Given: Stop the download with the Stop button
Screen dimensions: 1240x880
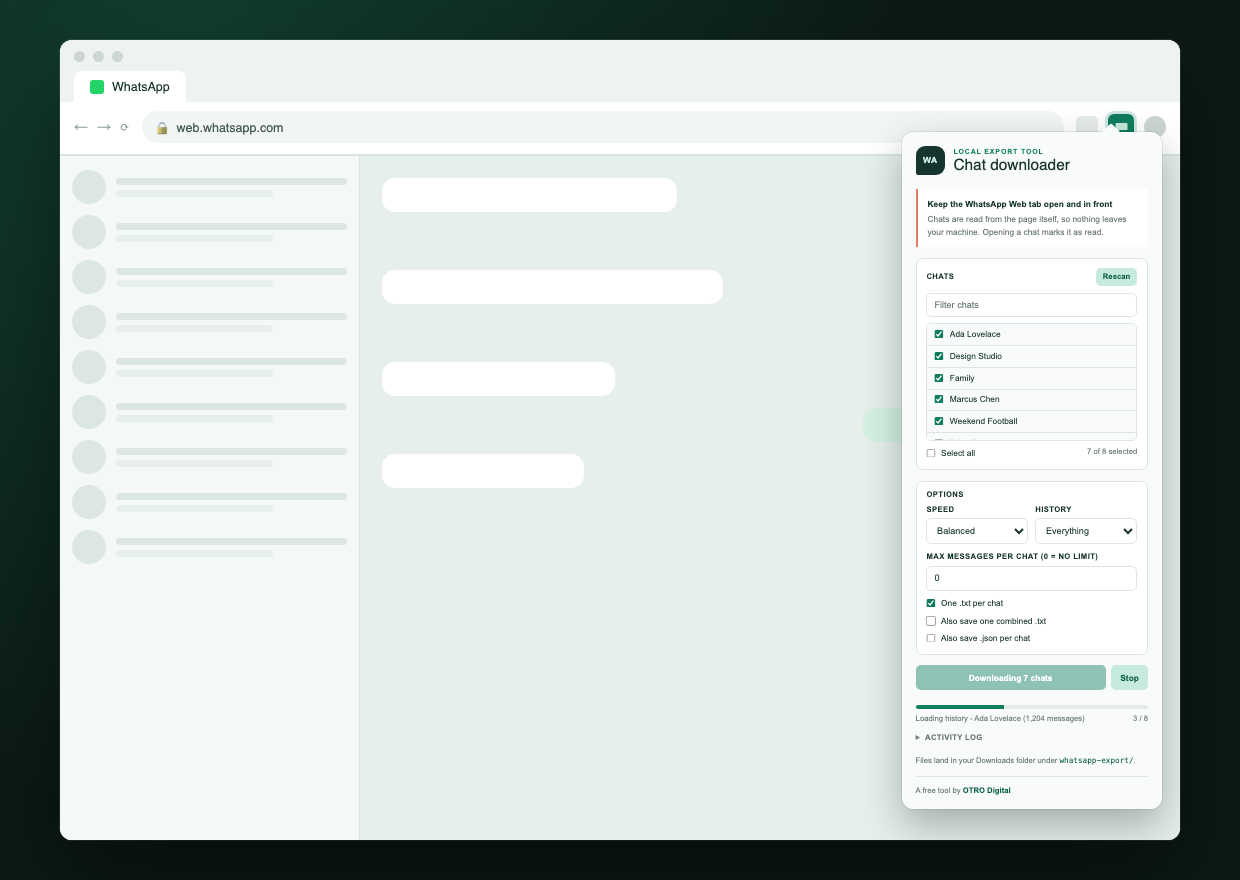Looking at the screenshot, I should (x=1129, y=678).
